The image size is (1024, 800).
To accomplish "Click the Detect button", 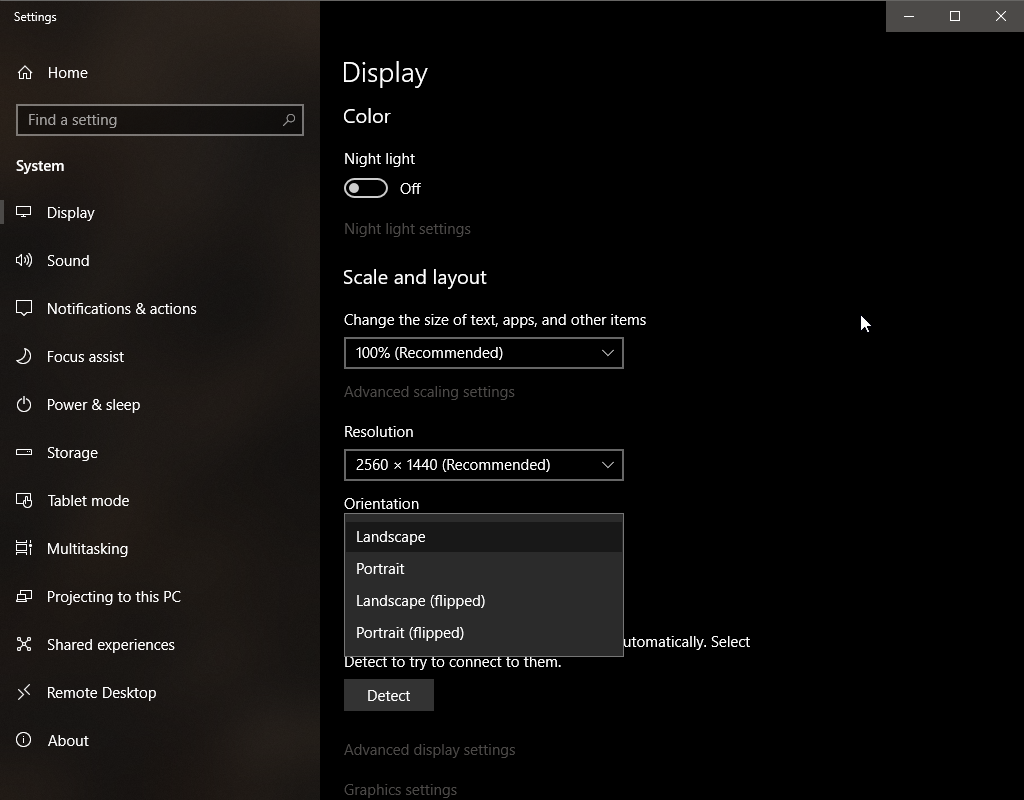I will tap(389, 696).
